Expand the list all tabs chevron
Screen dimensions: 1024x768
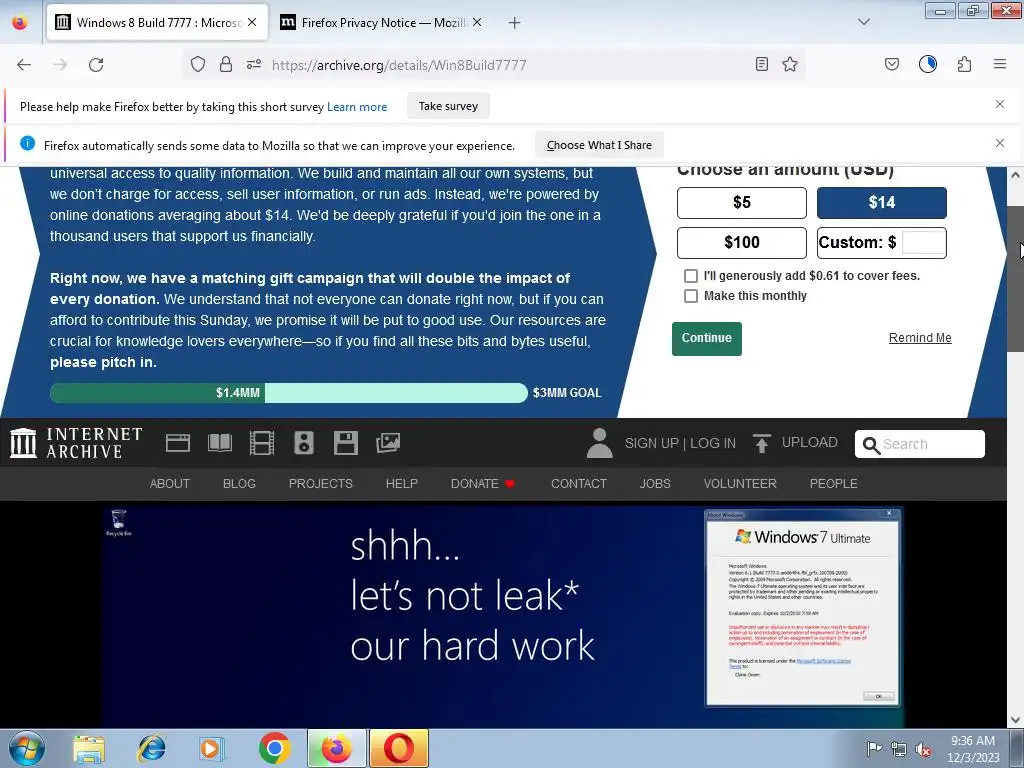click(863, 22)
